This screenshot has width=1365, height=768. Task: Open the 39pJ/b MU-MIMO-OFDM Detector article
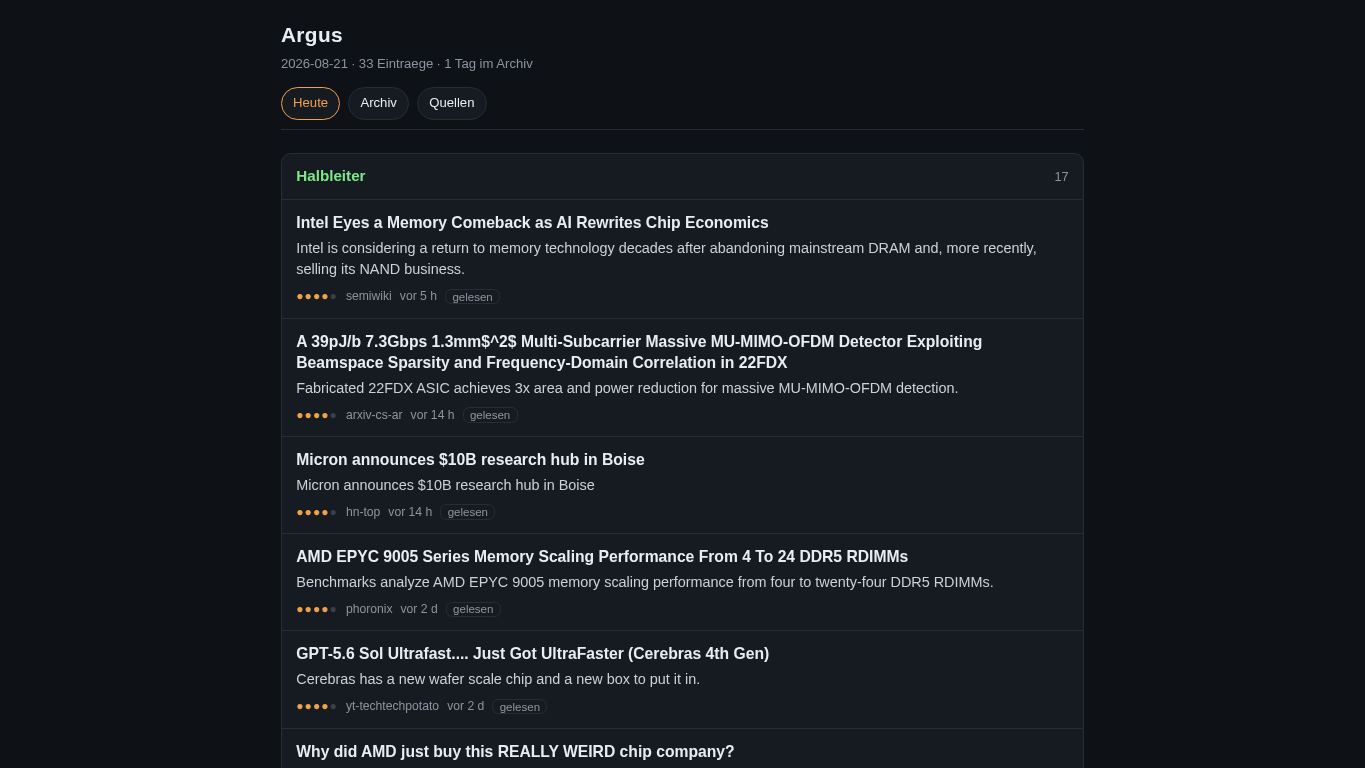point(639,352)
